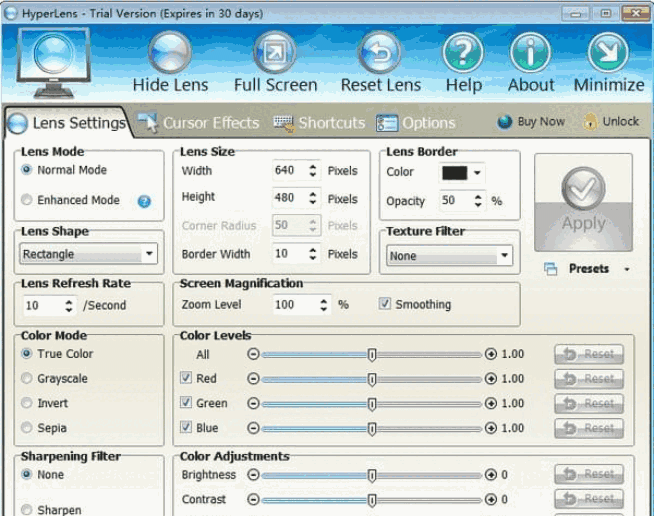This screenshot has height=516, width=654.
Task: Switch to Options tab
Action: 415,123
